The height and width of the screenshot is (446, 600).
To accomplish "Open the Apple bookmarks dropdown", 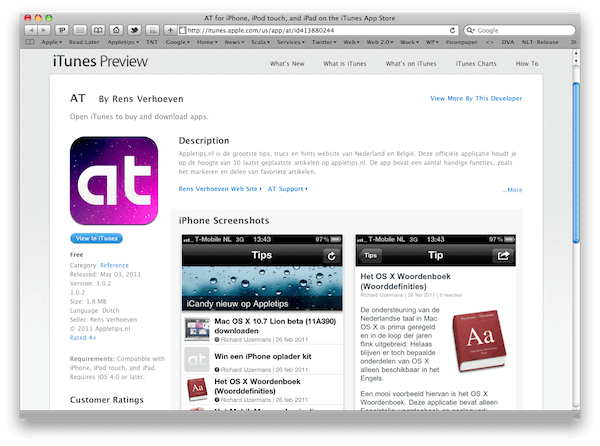I will [x=52, y=42].
